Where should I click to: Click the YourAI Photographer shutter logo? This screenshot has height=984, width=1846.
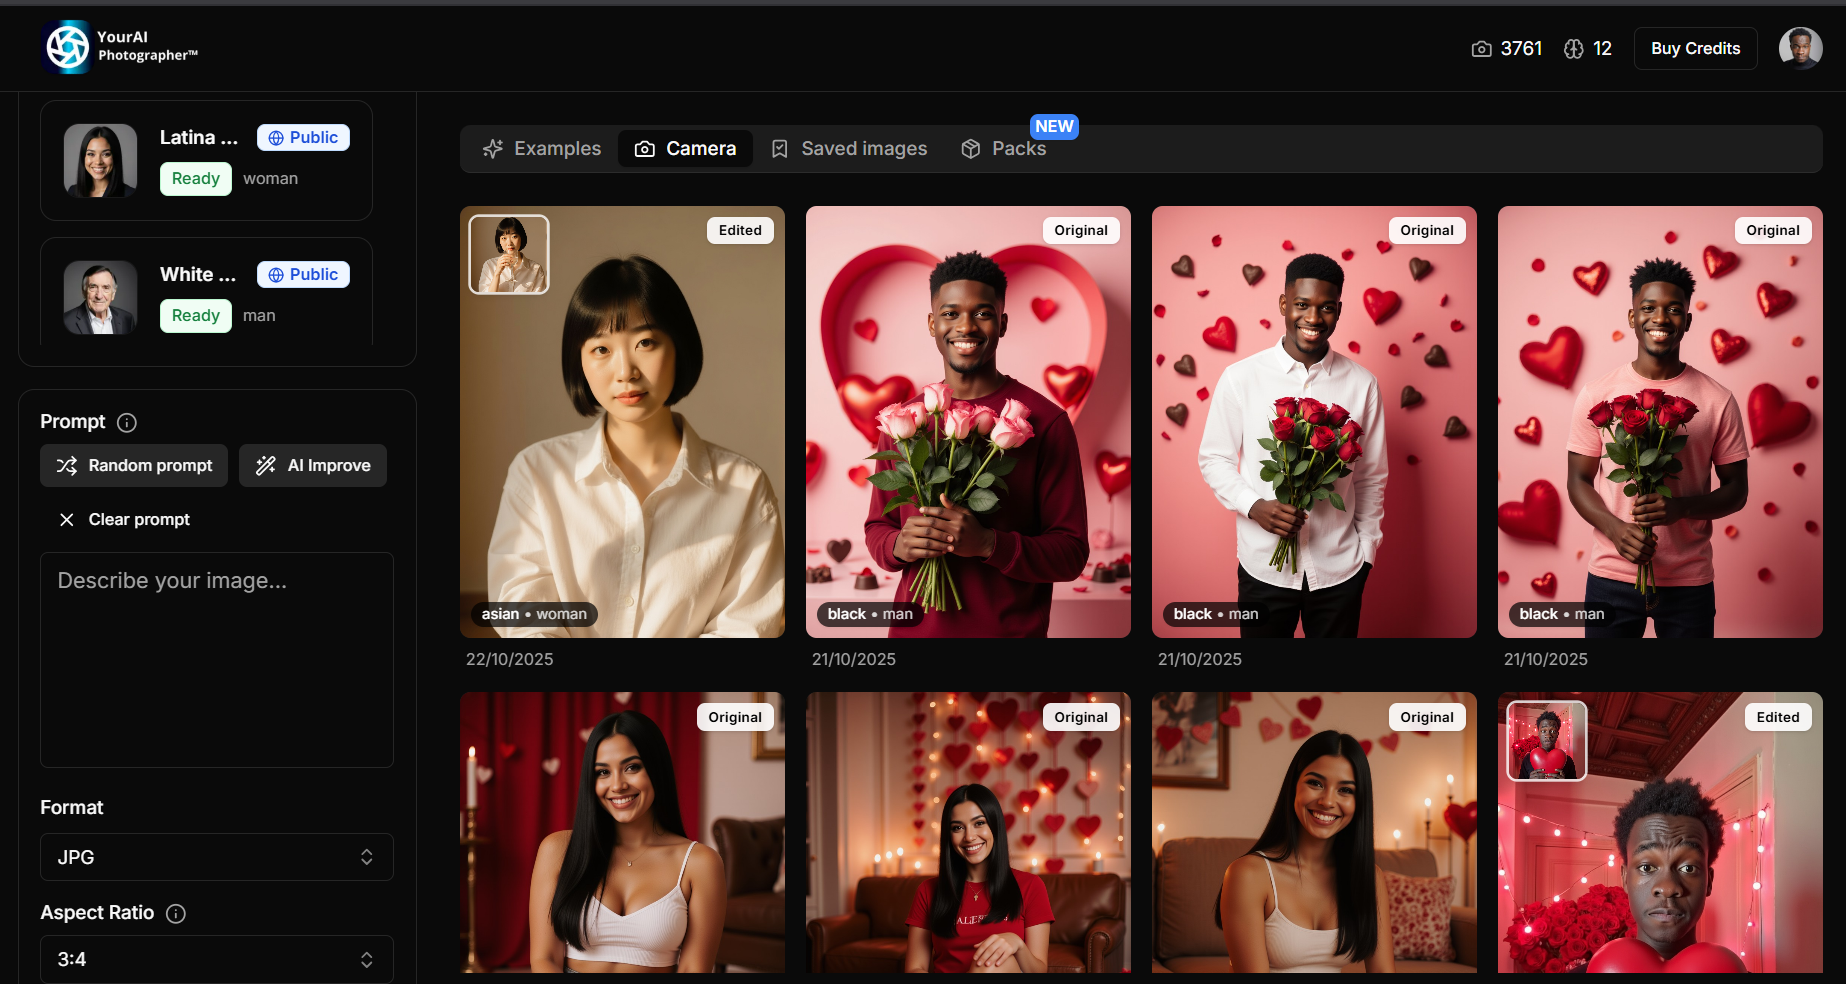[x=66, y=46]
